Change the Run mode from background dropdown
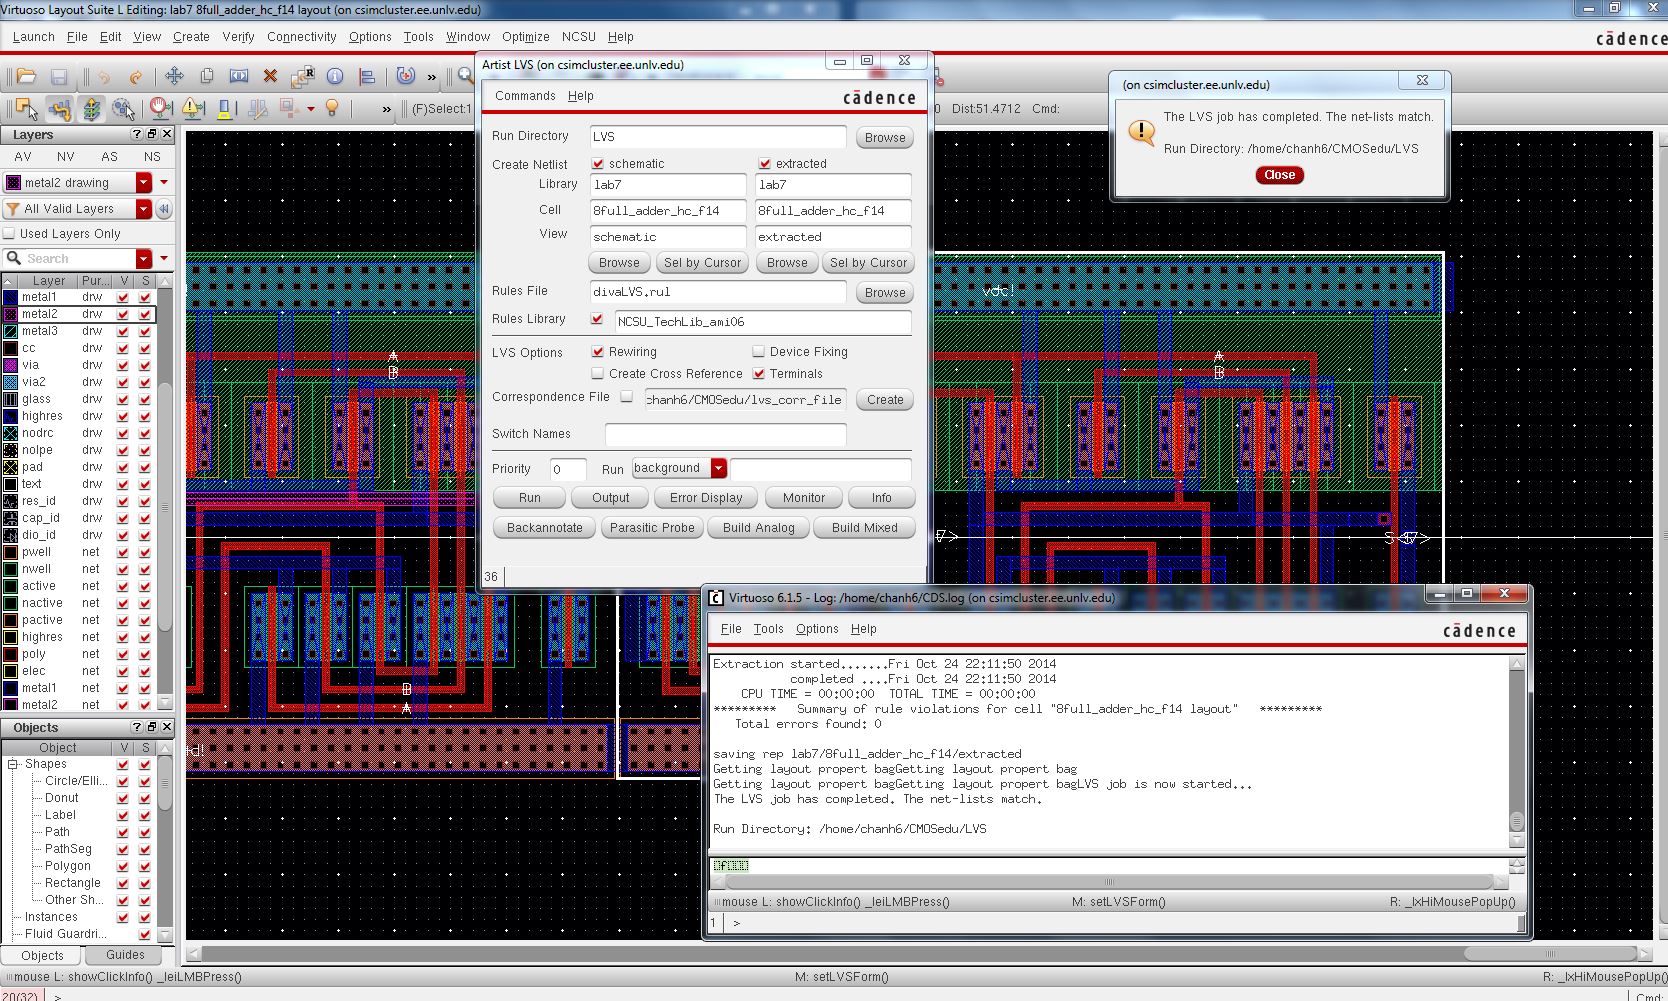 (x=718, y=468)
